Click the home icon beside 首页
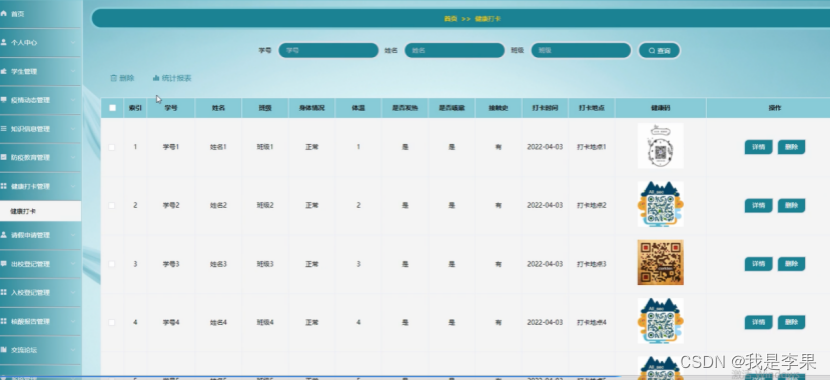Image resolution: width=832 pixels, height=380 pixels. point(4,14)
